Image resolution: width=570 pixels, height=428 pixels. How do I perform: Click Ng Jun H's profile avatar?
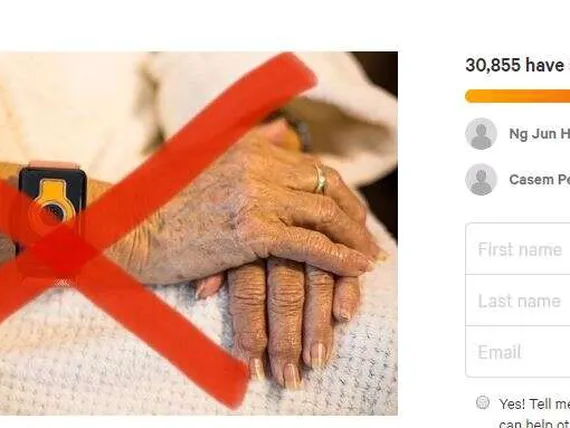point(481,133)
